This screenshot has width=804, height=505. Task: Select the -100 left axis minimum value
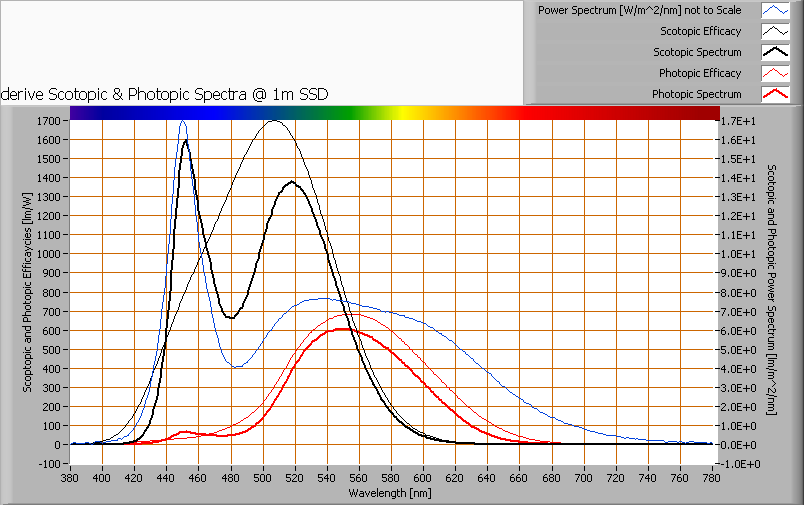coord(49,464)
